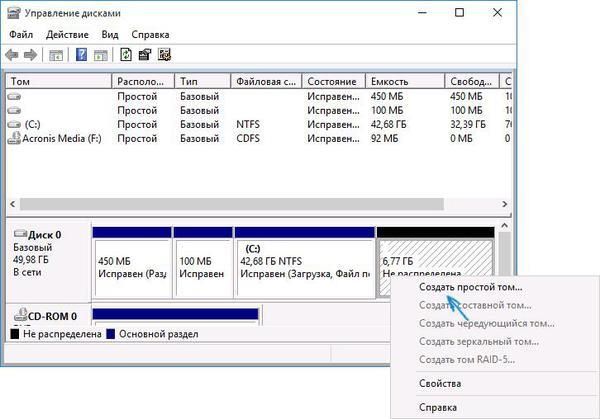The width and height of the screenshot is (600, 419).
Task: Minimize the Disk Management window
Action: click(x=422, y=13)
